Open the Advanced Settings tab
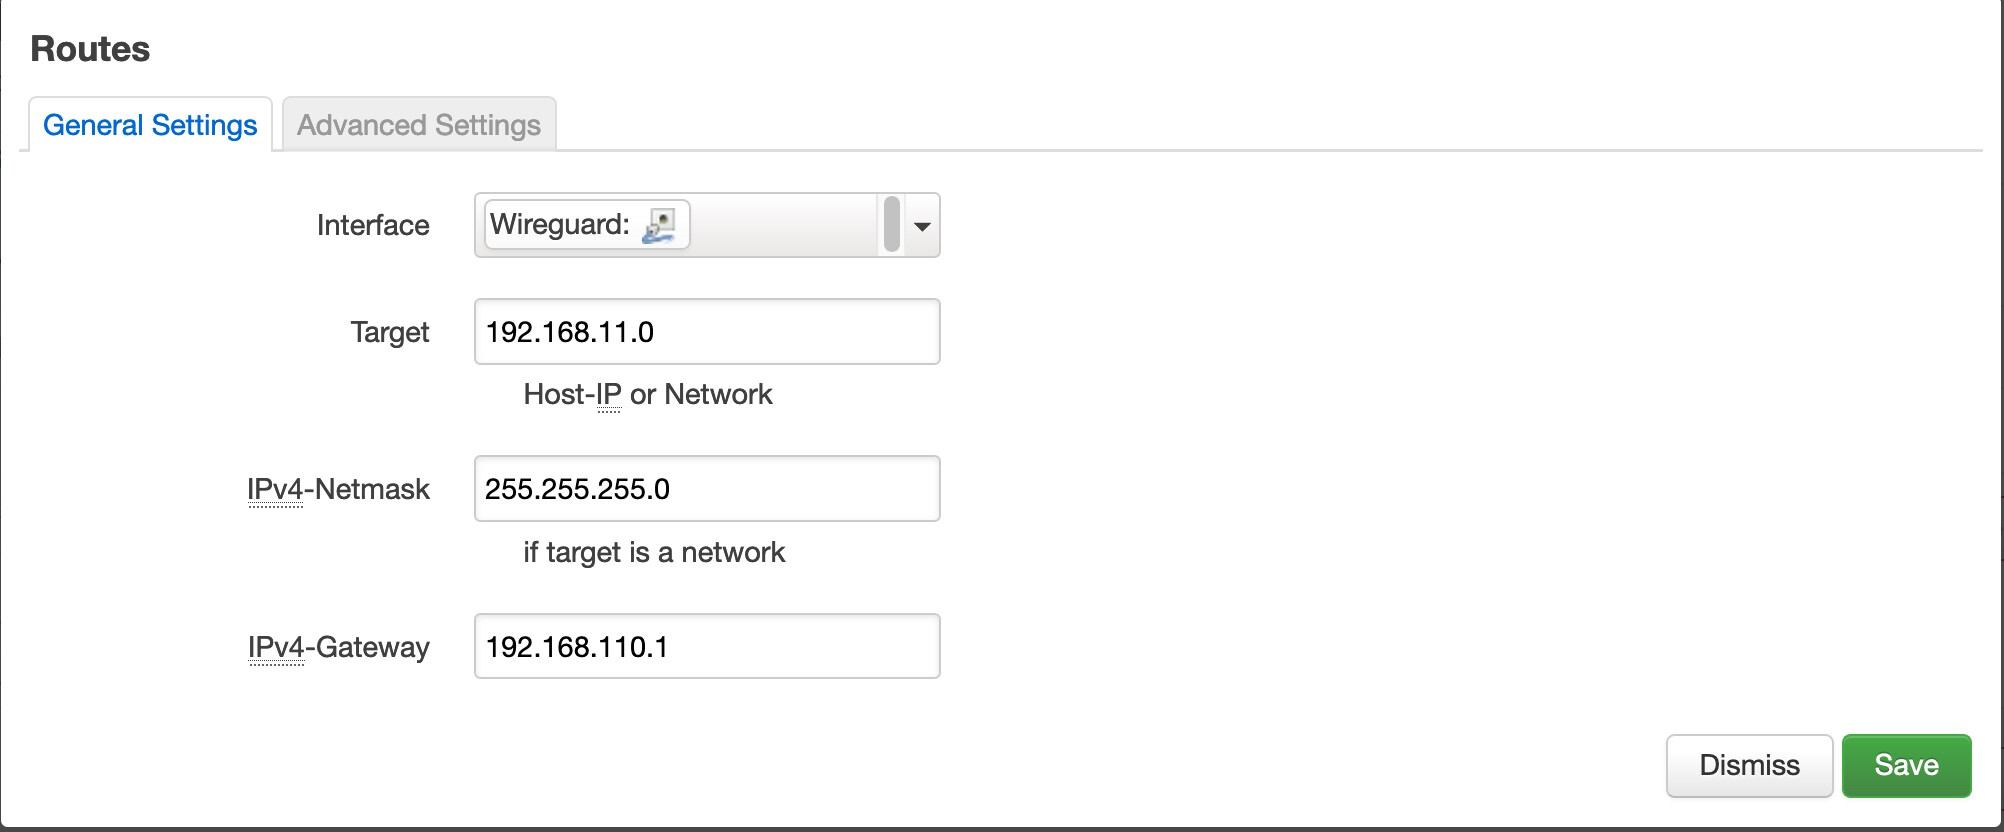Viewport: 2004px width, 832px height. 418,125
